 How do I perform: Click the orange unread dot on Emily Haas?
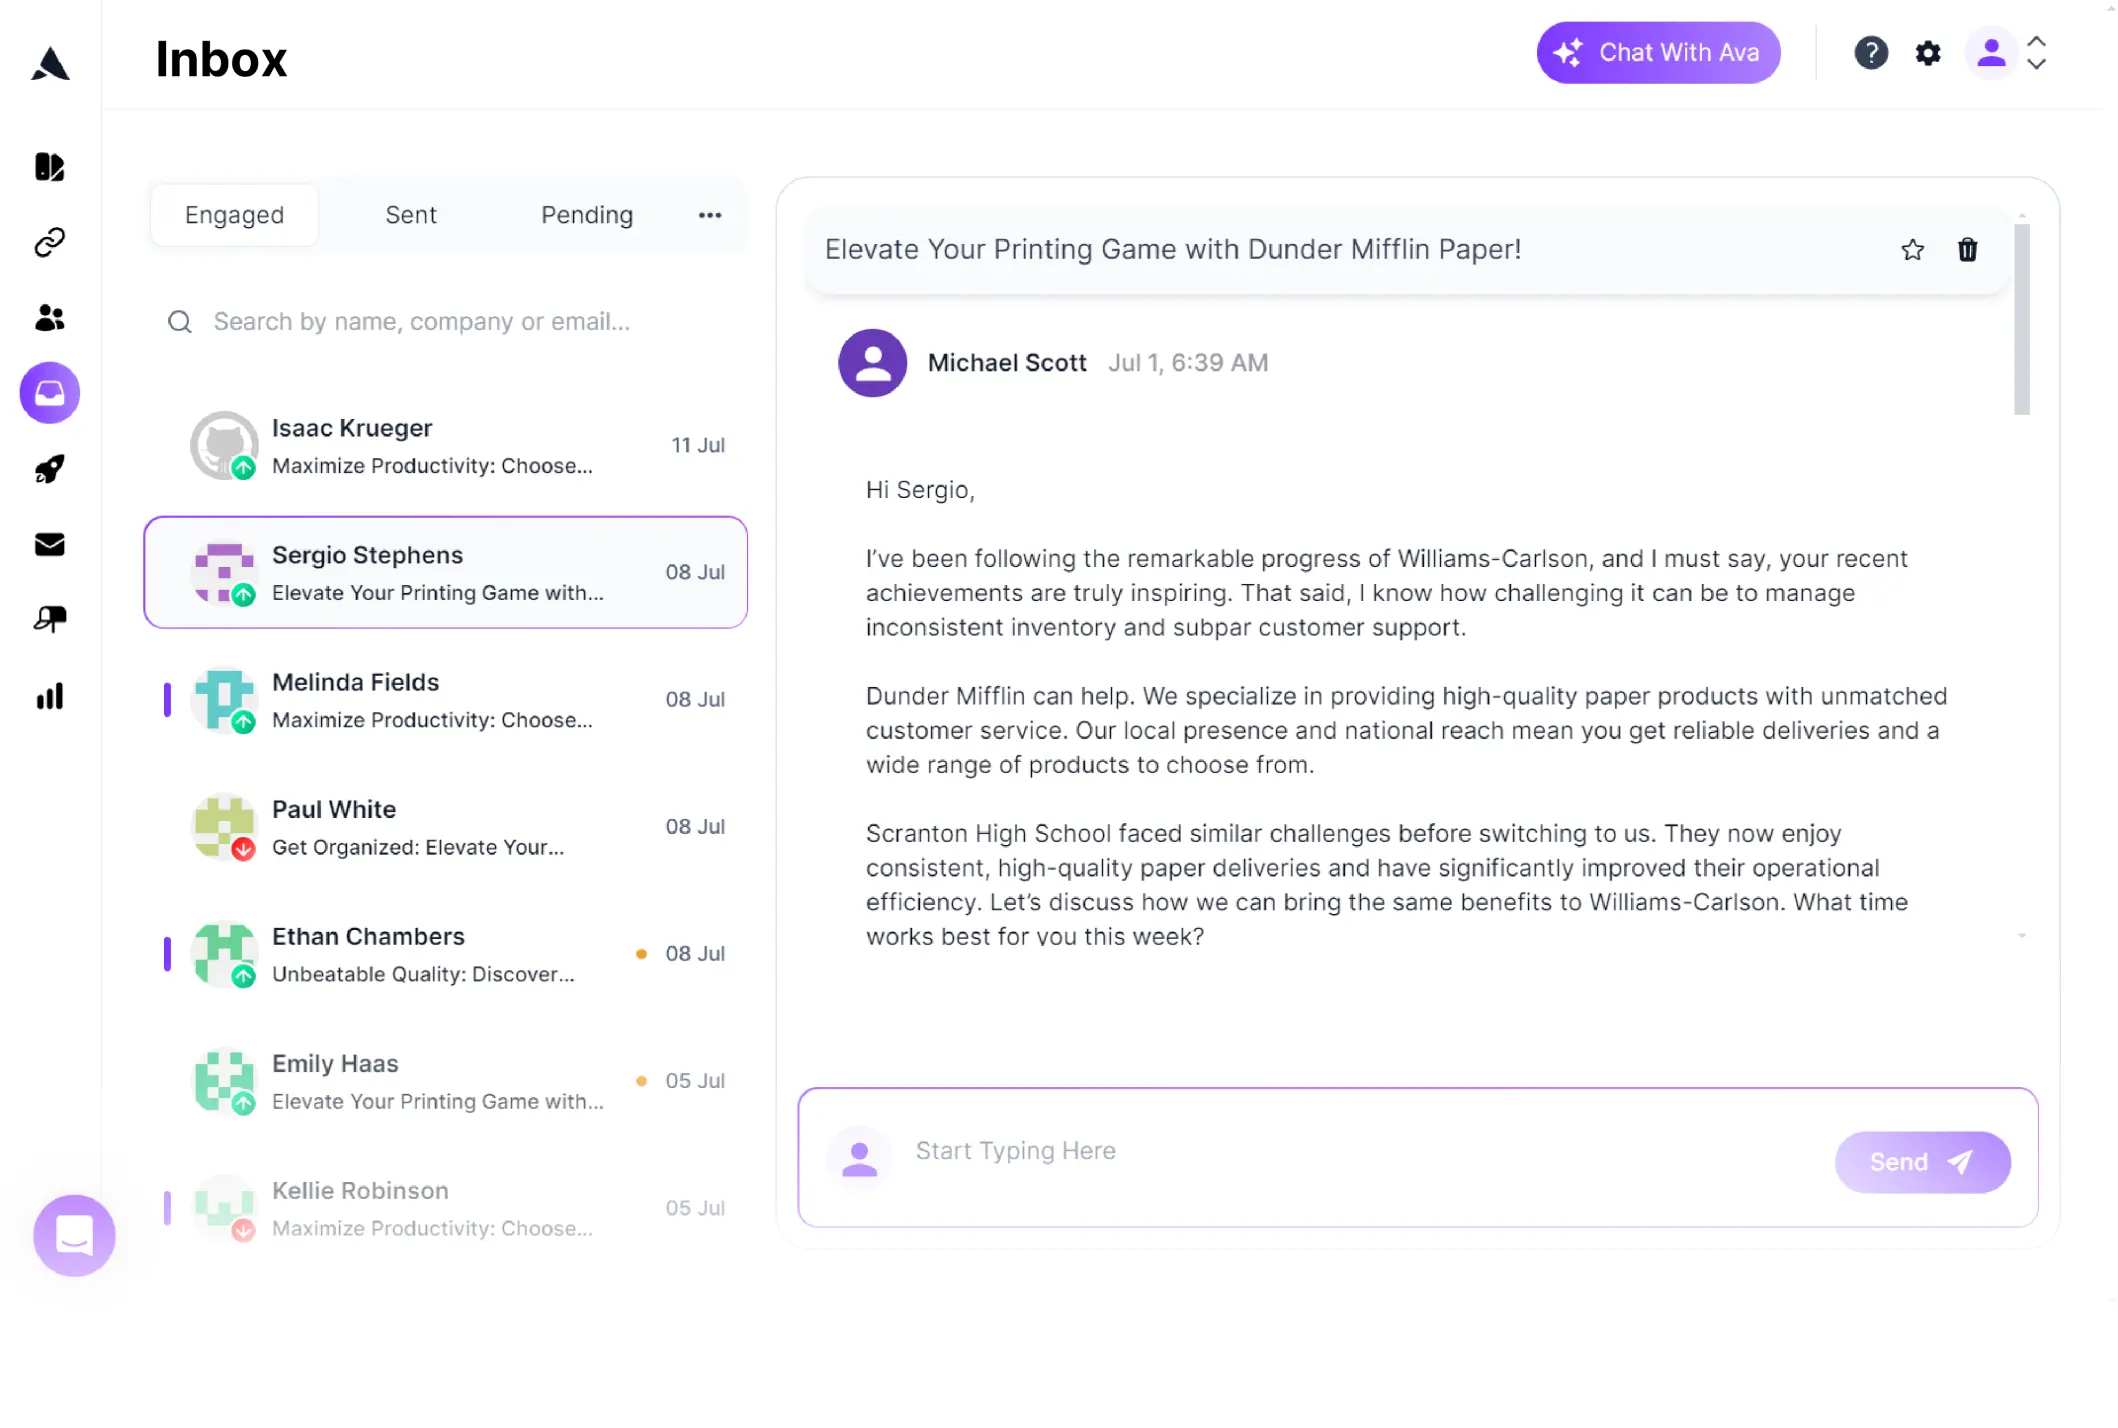pyautogui.click(x=641, y=1081)
